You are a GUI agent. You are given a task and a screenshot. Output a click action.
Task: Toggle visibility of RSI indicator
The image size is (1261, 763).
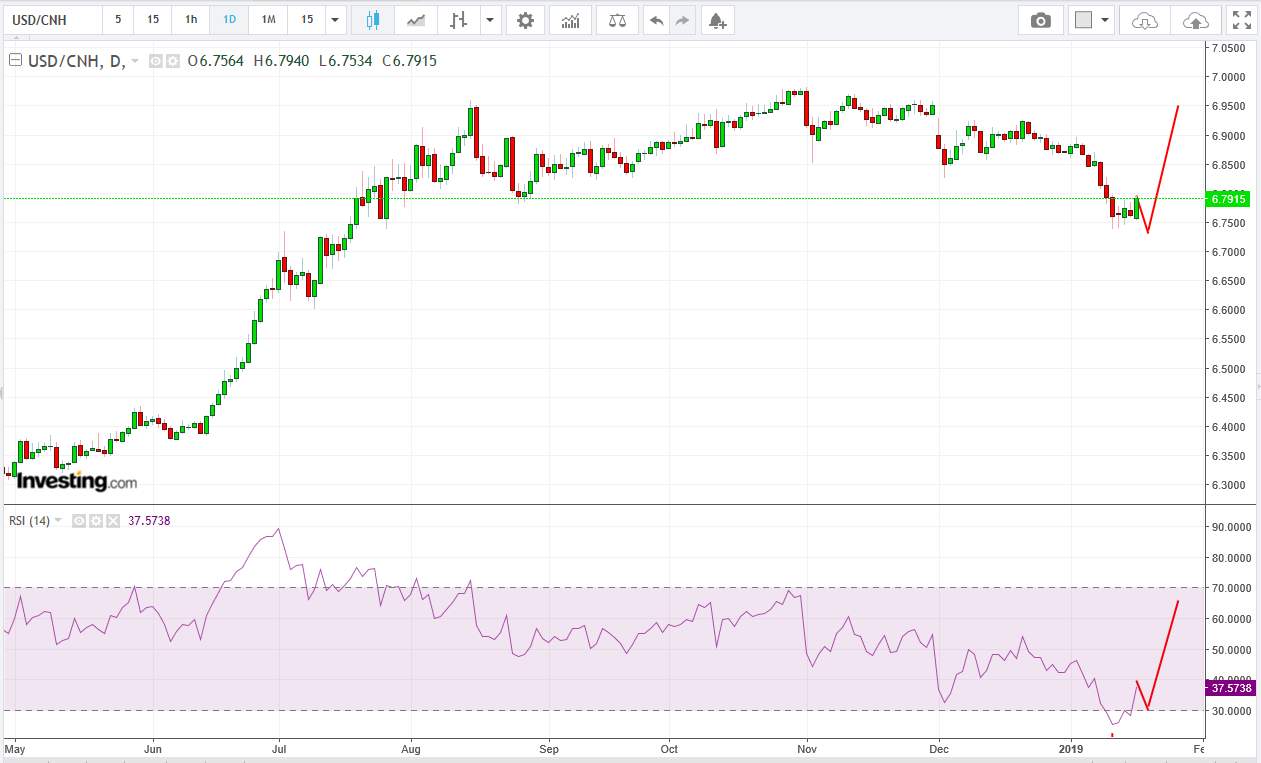79,521
